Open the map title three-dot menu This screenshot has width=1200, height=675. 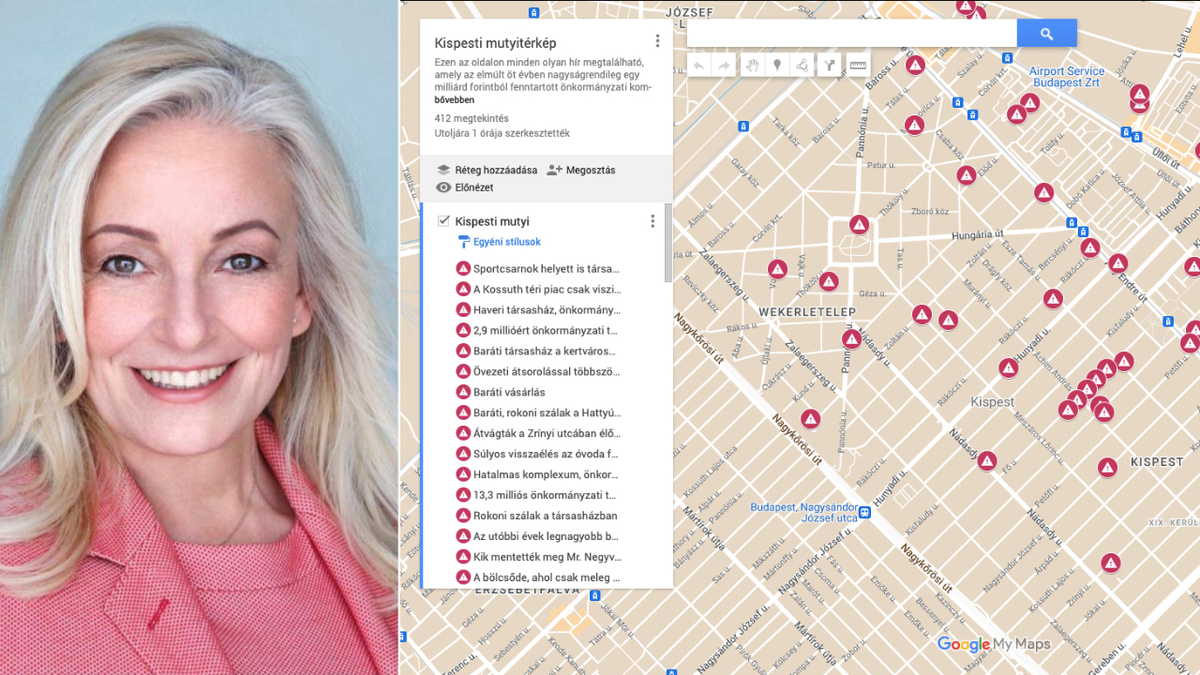click(x=657, y=41)
